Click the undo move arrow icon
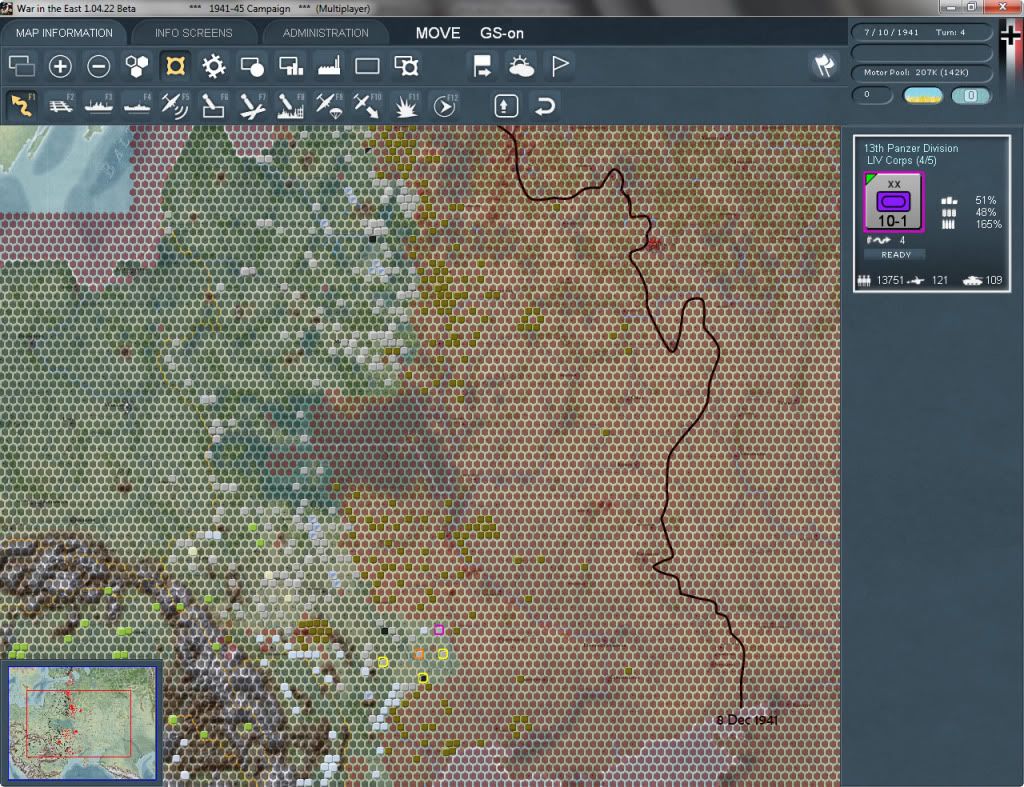This screenshot has width=1024, height=787. [x=545, y=106]
